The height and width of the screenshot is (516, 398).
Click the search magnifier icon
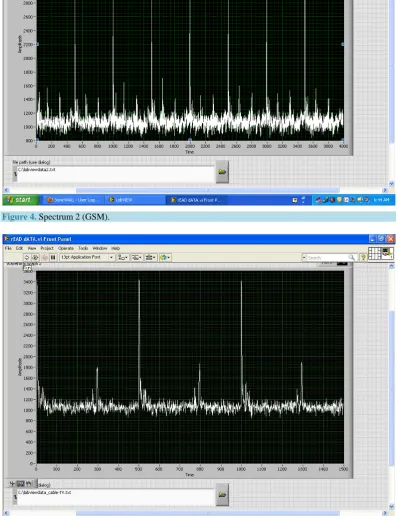point(351,258)
